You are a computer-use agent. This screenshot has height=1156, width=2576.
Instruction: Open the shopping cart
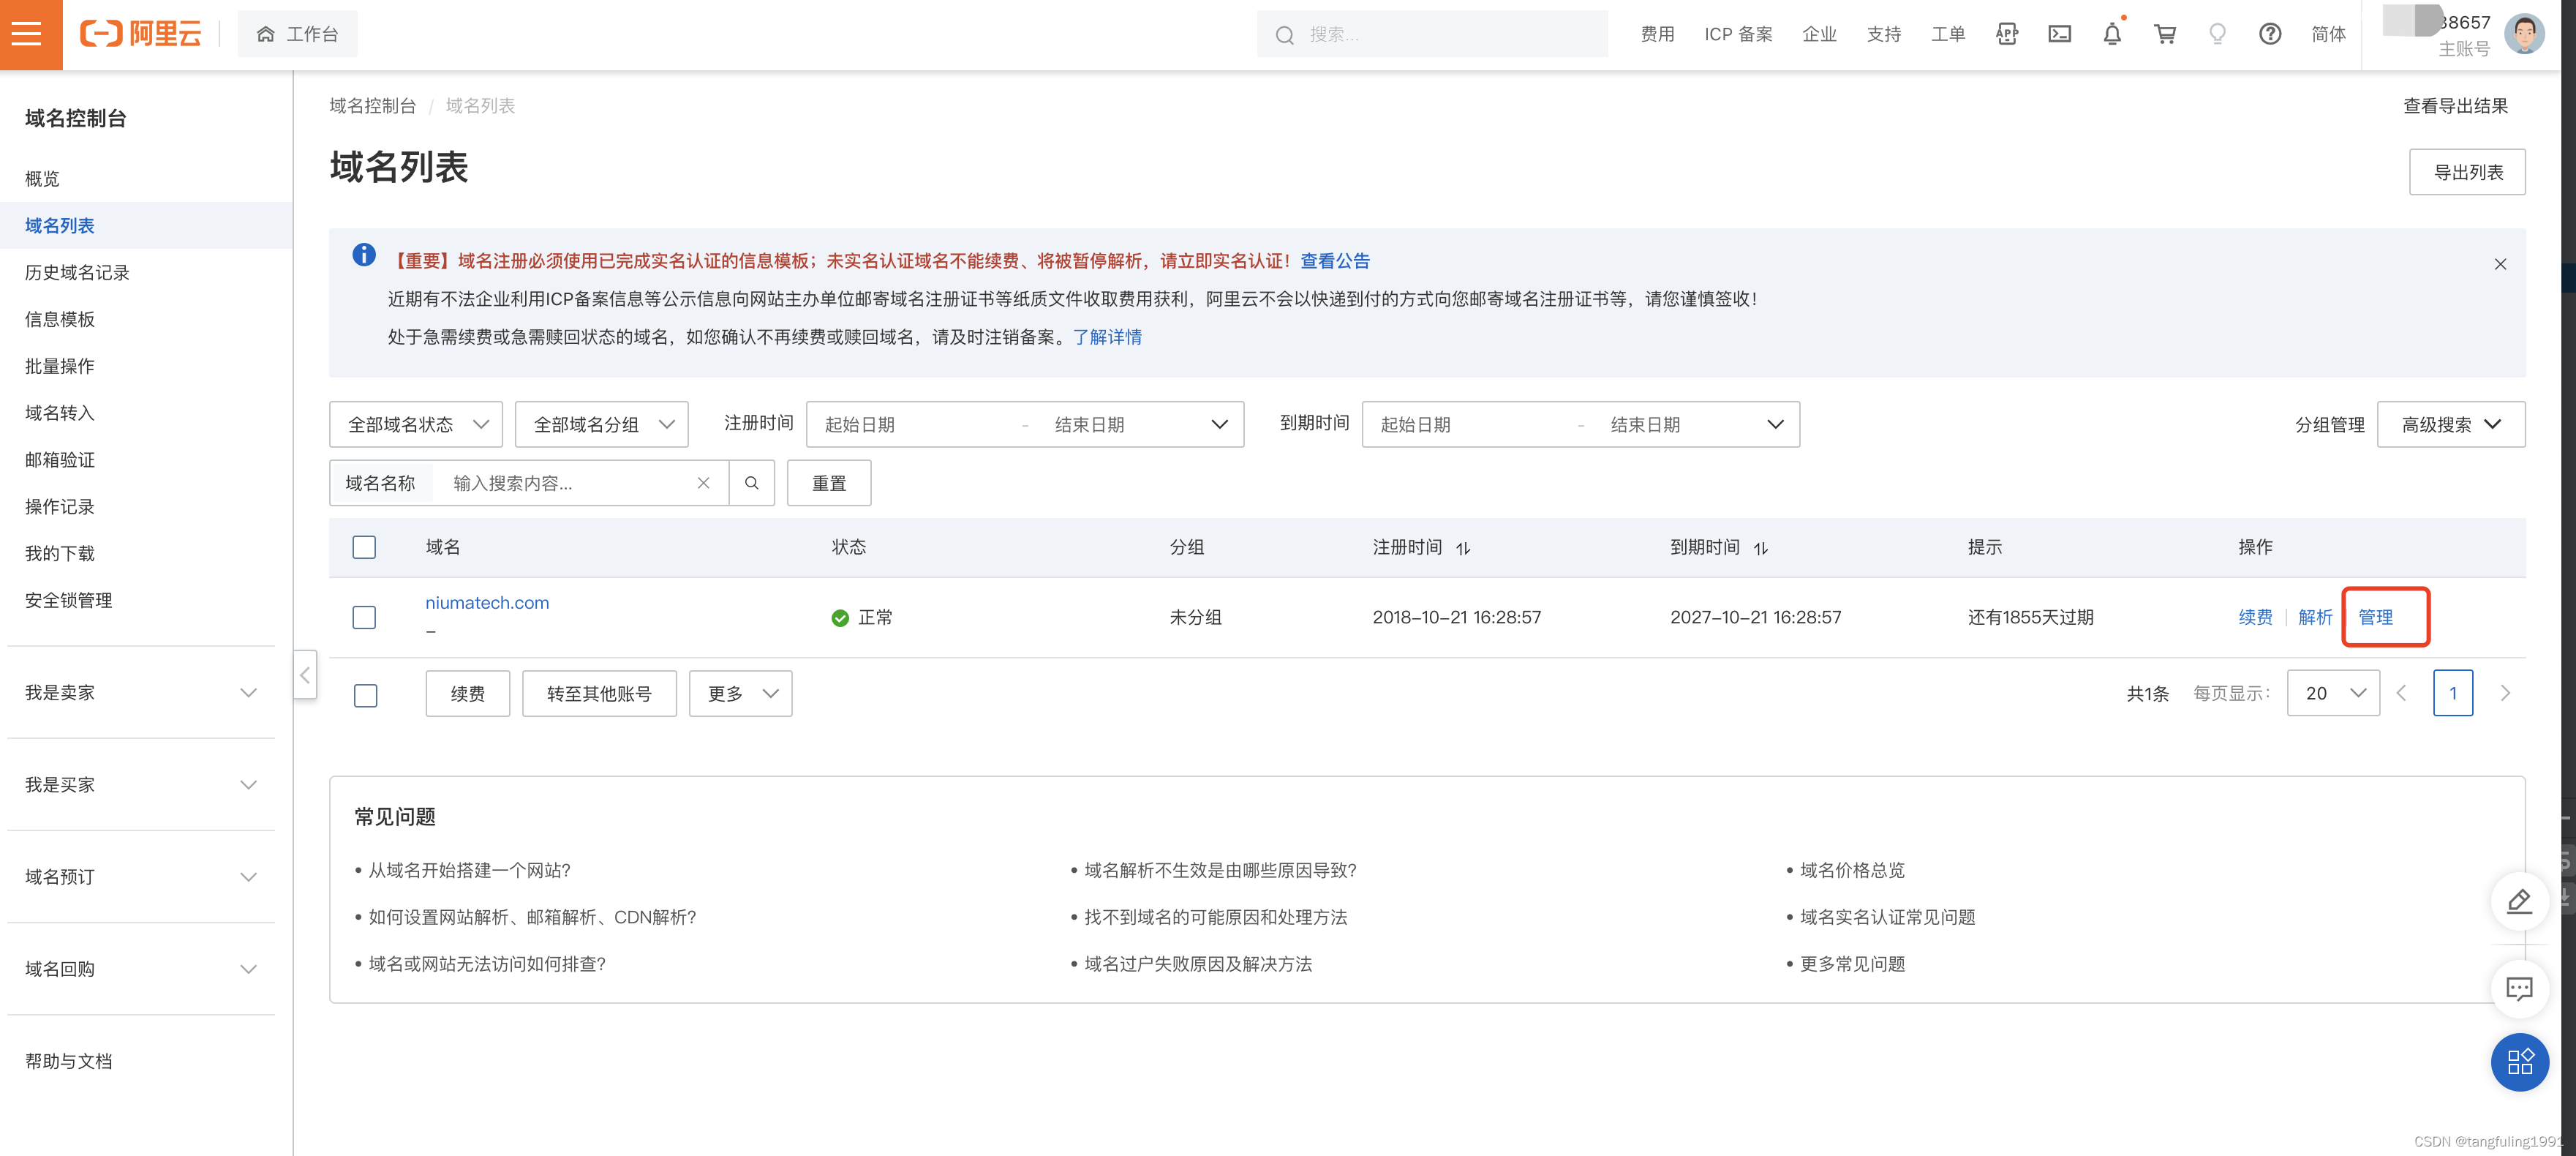(x=2165, y=34)
